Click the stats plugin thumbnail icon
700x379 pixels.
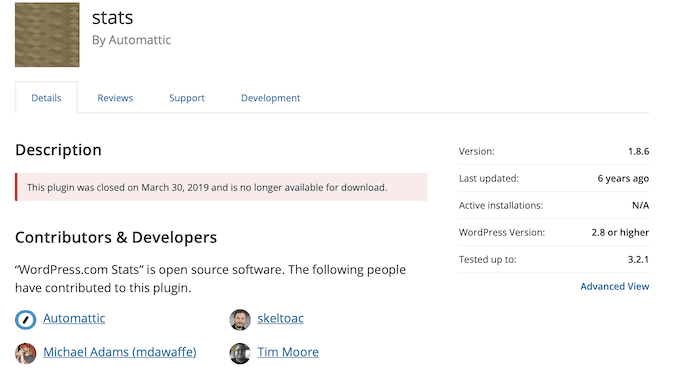[47, 35]
